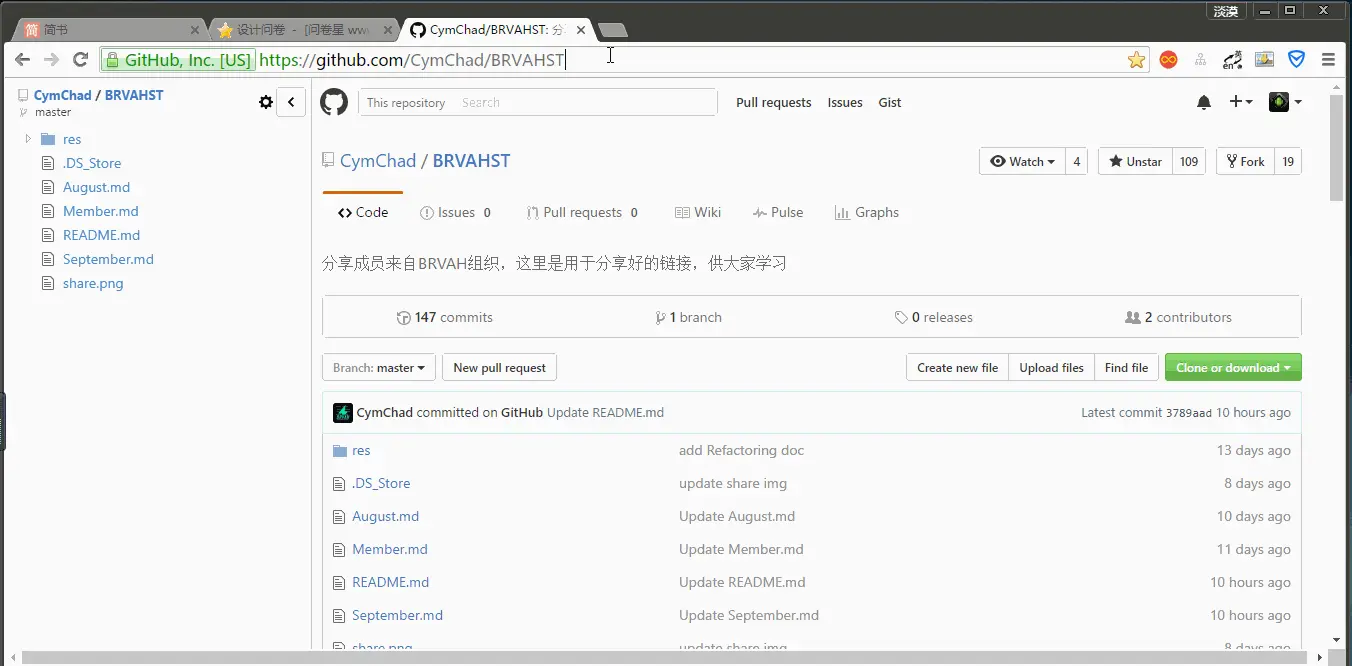Open the user avatar menu
The width and height of the screenshot is (1352, 666).
[x=1285, y=102]
